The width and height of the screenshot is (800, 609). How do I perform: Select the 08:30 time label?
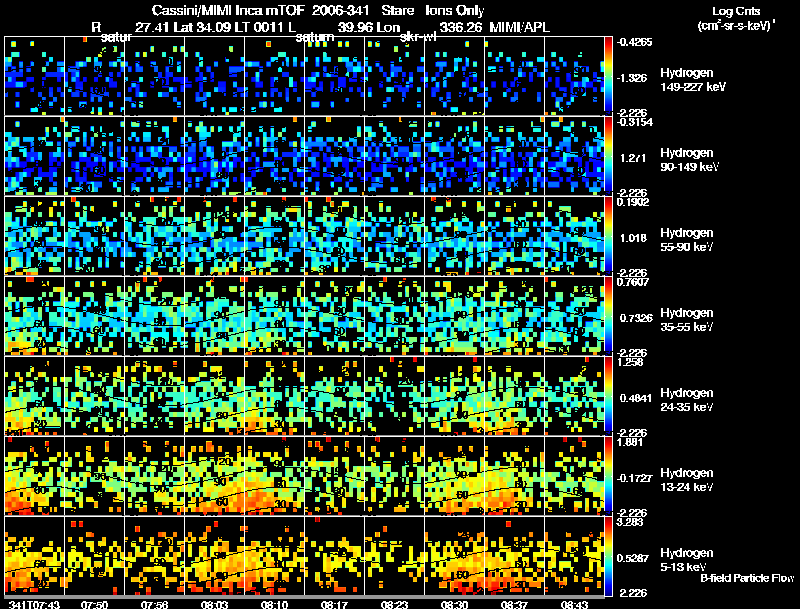[454, 604]
